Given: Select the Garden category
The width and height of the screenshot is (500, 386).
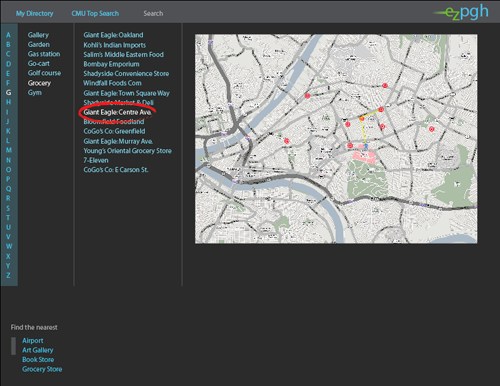Looking at the screenshot, I should (x=39, y=45).
